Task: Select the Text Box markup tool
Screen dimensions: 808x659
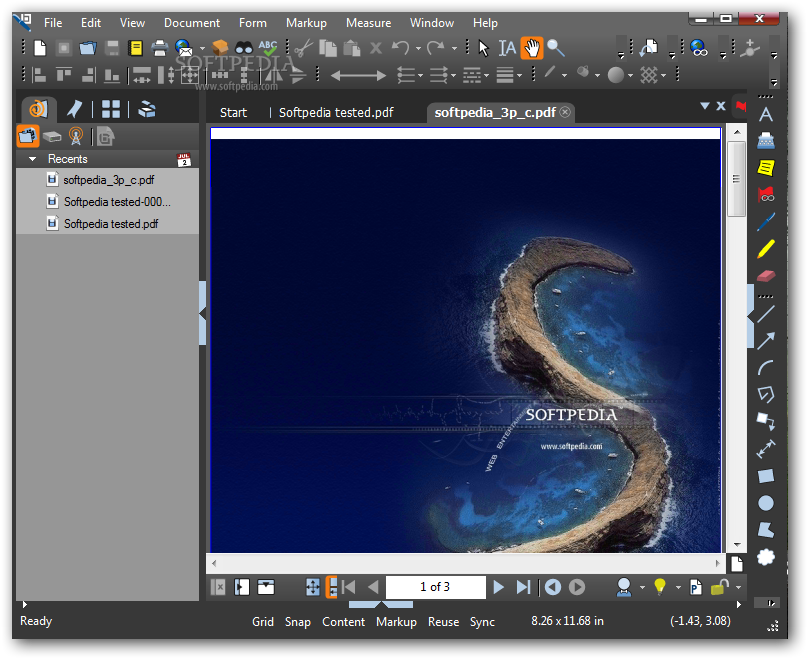Action: (x=766, y=114)
